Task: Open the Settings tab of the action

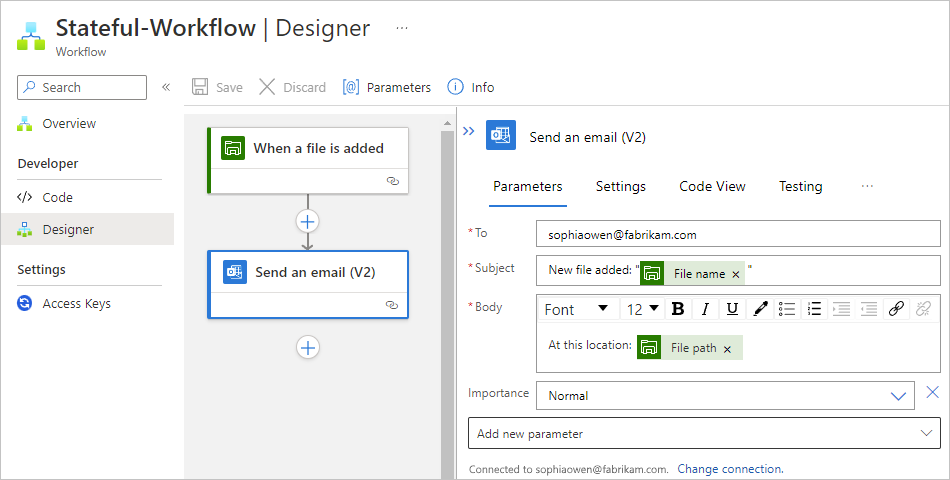Action: (621, 186)
